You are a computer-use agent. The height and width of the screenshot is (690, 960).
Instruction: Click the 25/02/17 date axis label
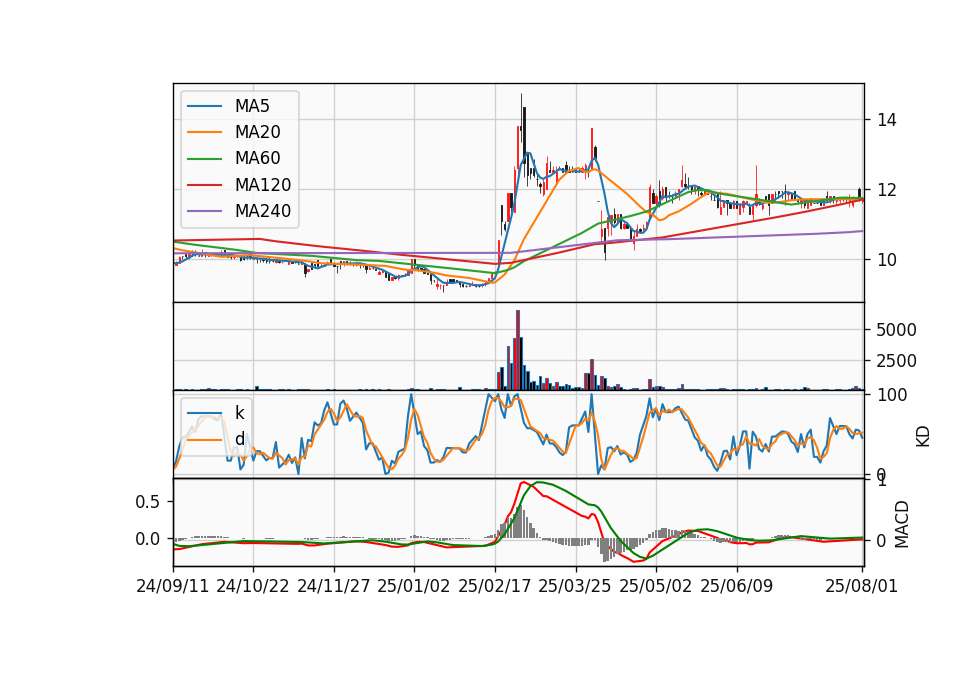click(494, 586)
